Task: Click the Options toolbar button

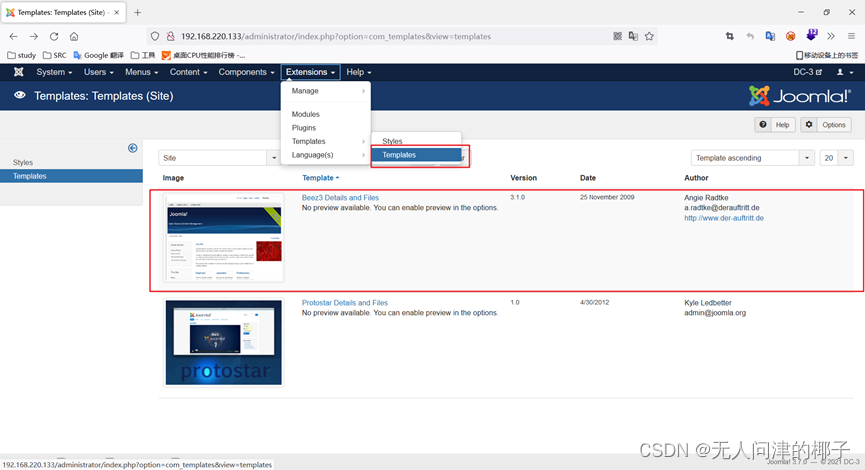Action: click(x=826, y=125)
